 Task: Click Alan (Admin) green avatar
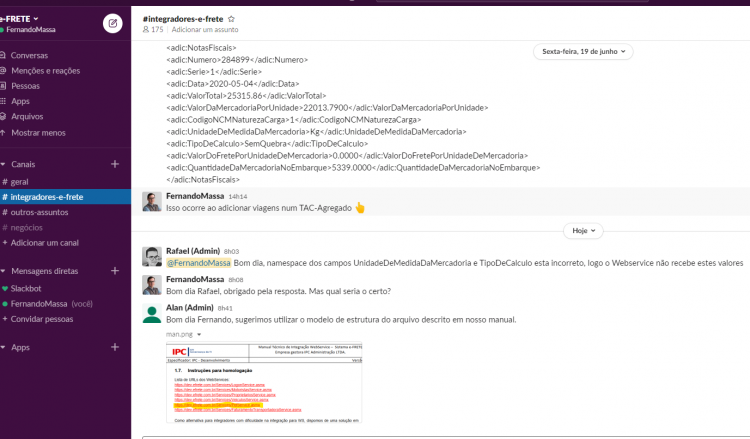click(x=152, y=313)
